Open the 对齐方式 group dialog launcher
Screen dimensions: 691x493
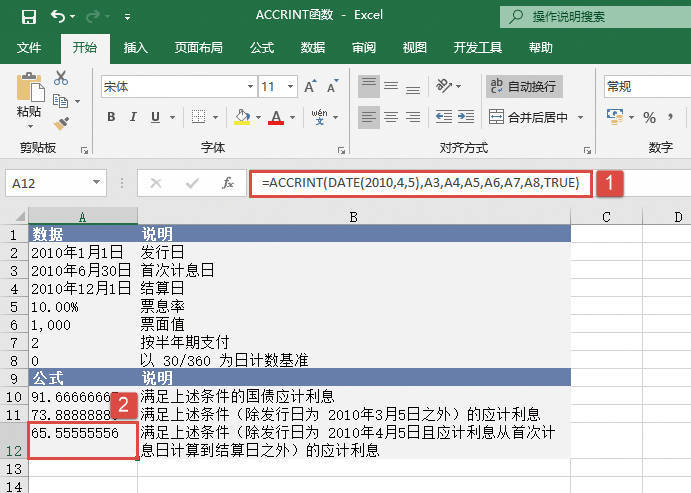pos(587,151)
